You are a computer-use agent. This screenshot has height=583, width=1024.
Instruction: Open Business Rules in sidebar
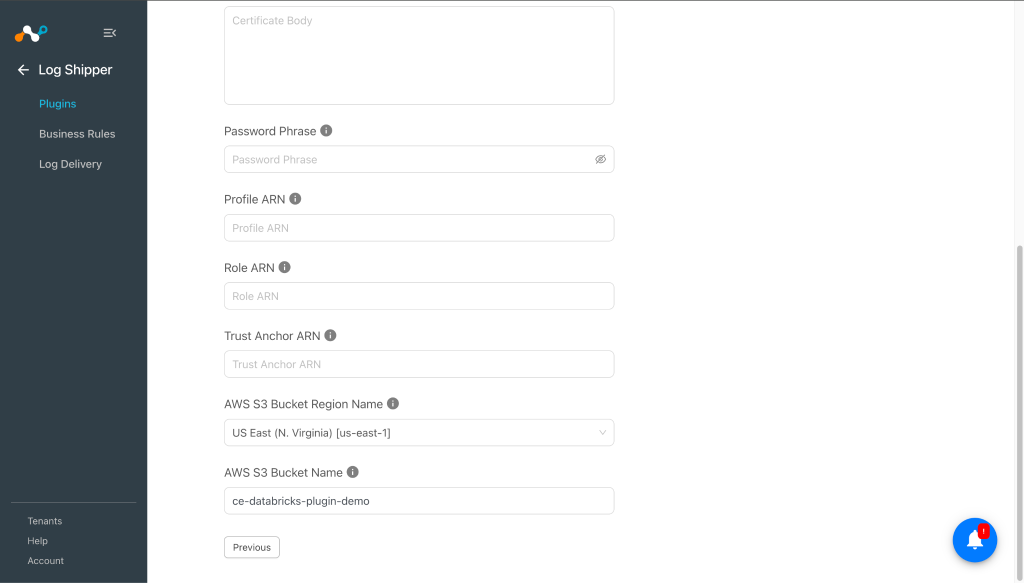click(x=77, y=134)
